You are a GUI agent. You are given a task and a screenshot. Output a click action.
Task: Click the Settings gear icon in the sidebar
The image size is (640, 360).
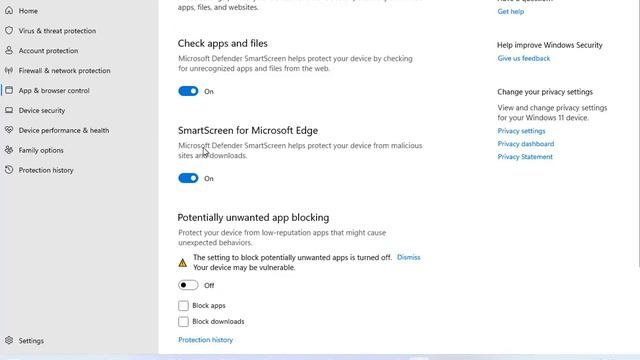(9, 340)
